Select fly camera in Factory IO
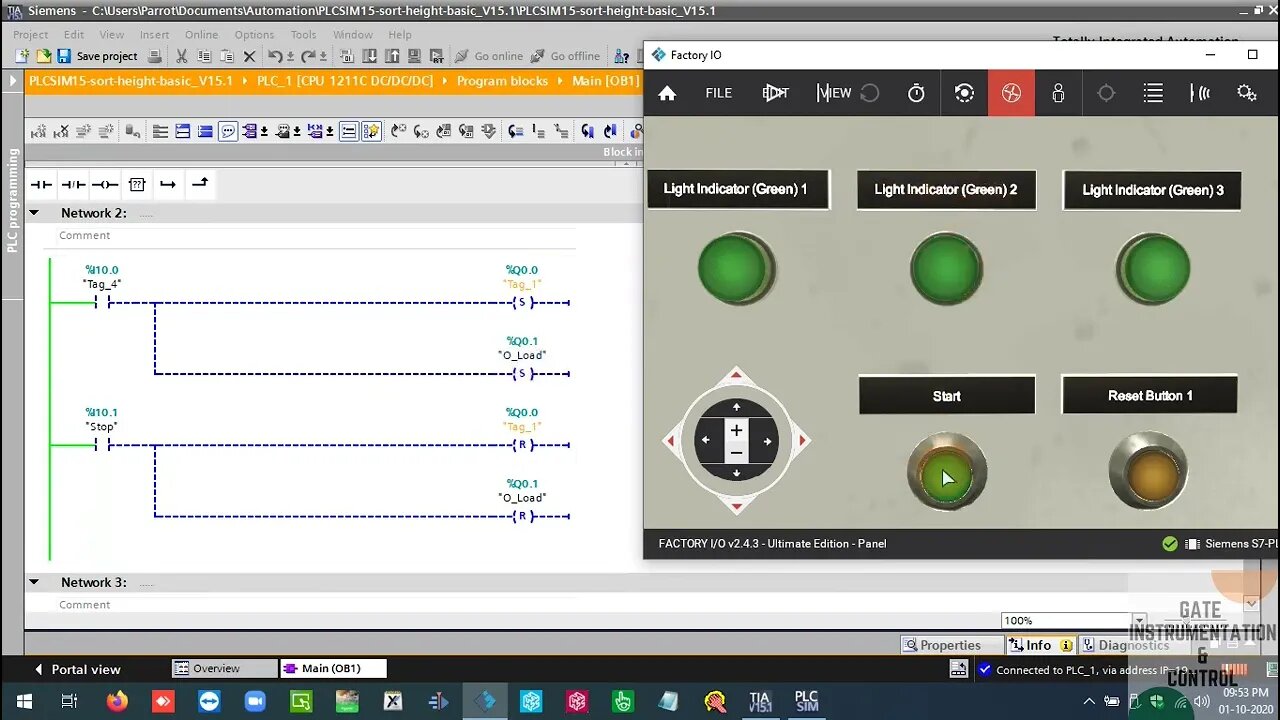This screenshot has width=1280, height=720. 1011,93
